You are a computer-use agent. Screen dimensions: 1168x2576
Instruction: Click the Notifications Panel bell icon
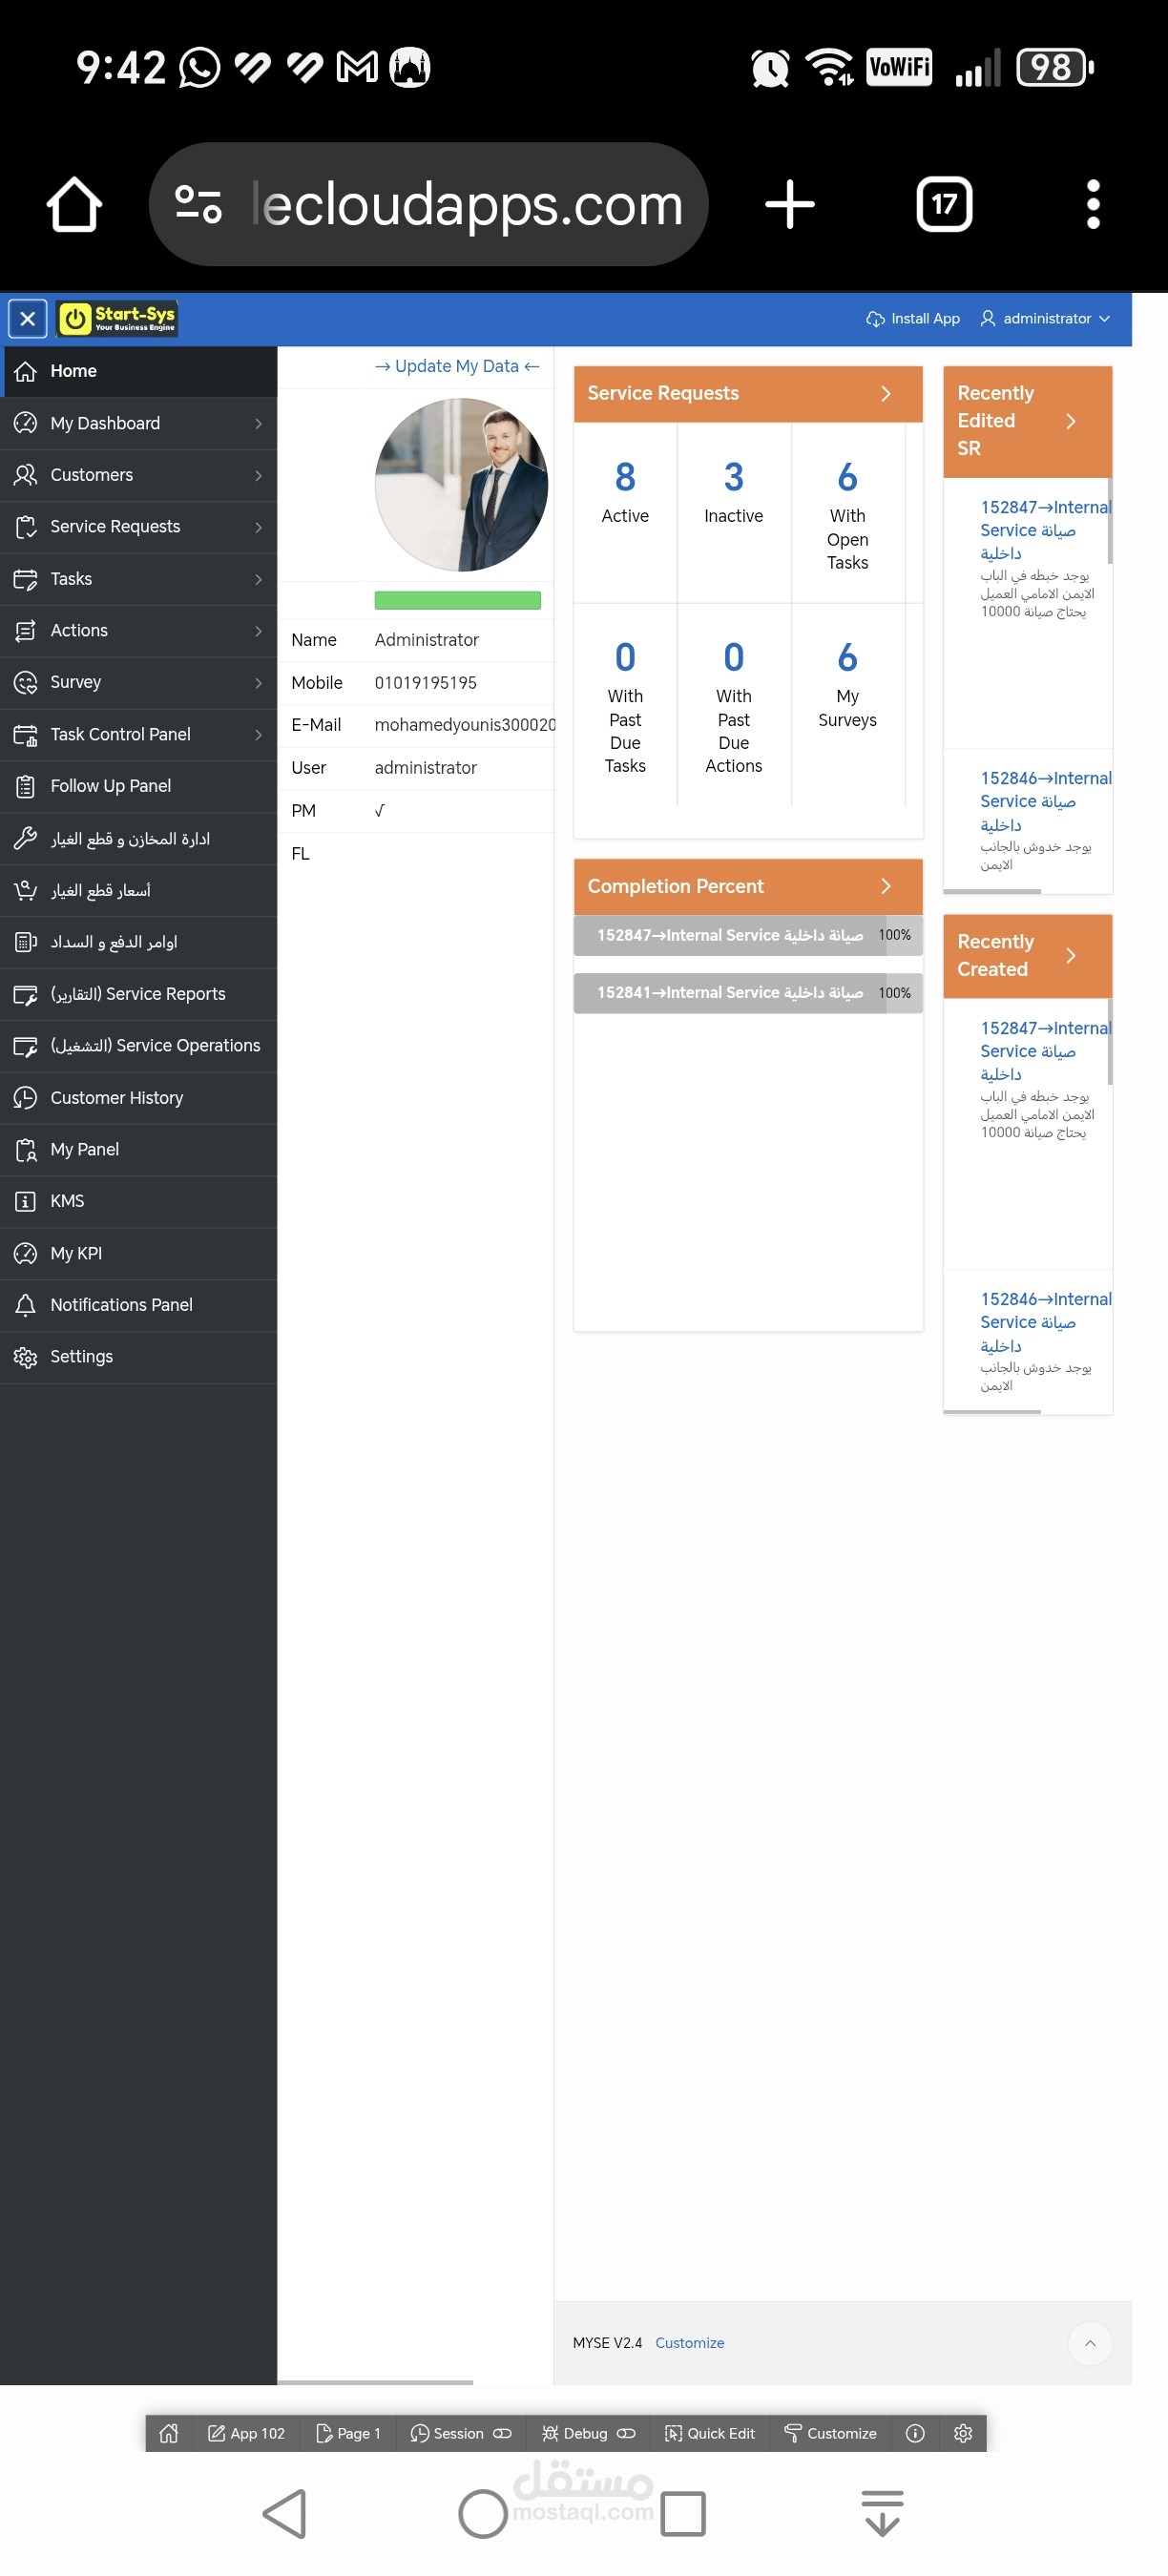coord(25,1305)
